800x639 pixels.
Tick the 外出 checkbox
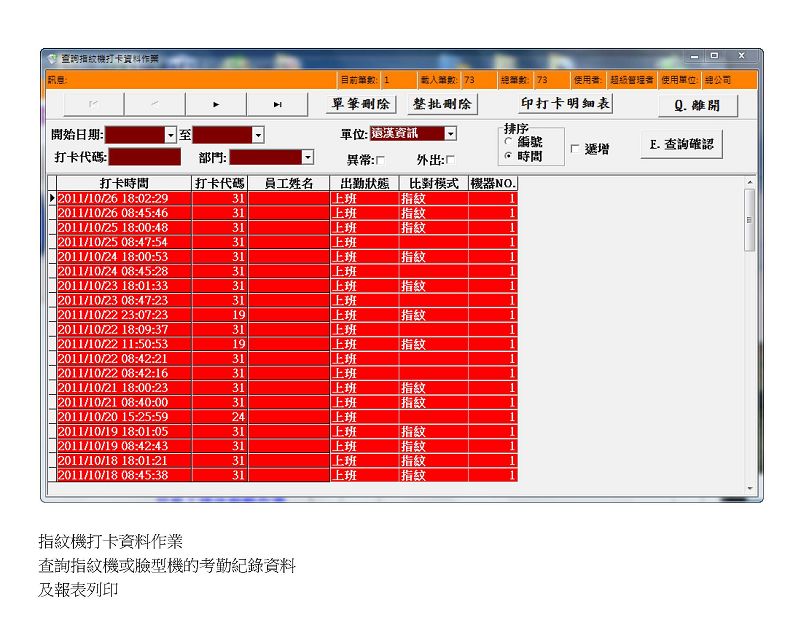(450, 160)
